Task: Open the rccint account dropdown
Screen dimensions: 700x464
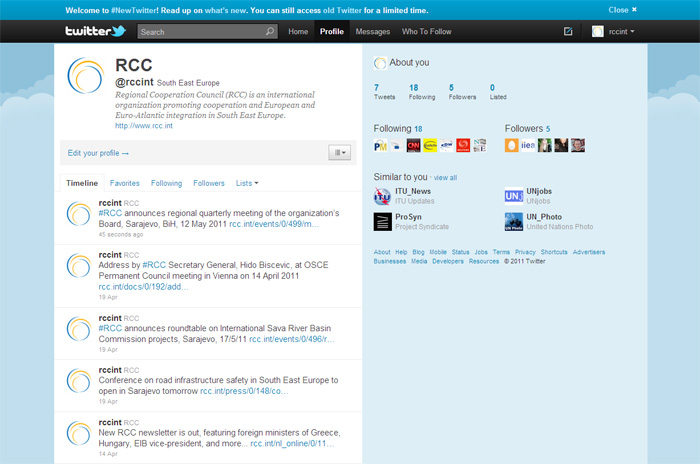Action: [621, 32]
